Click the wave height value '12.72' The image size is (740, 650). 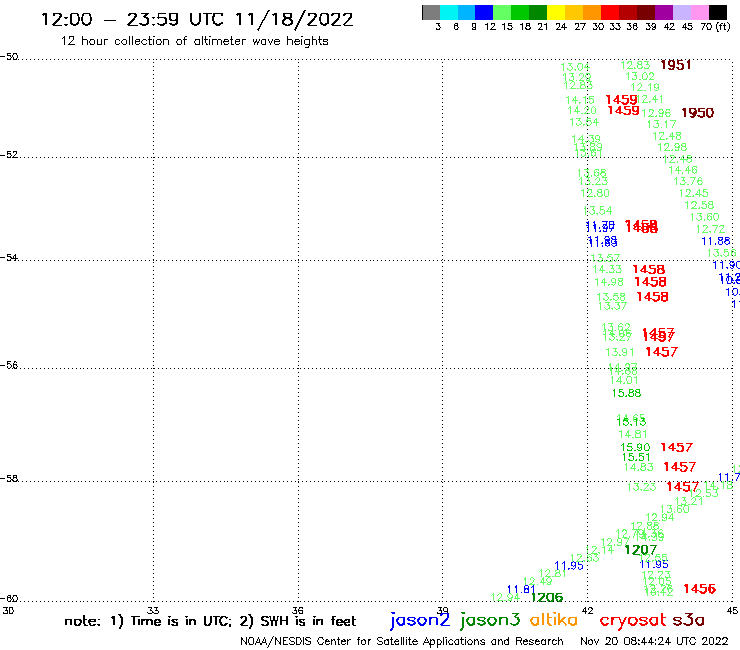coord(710,229)
